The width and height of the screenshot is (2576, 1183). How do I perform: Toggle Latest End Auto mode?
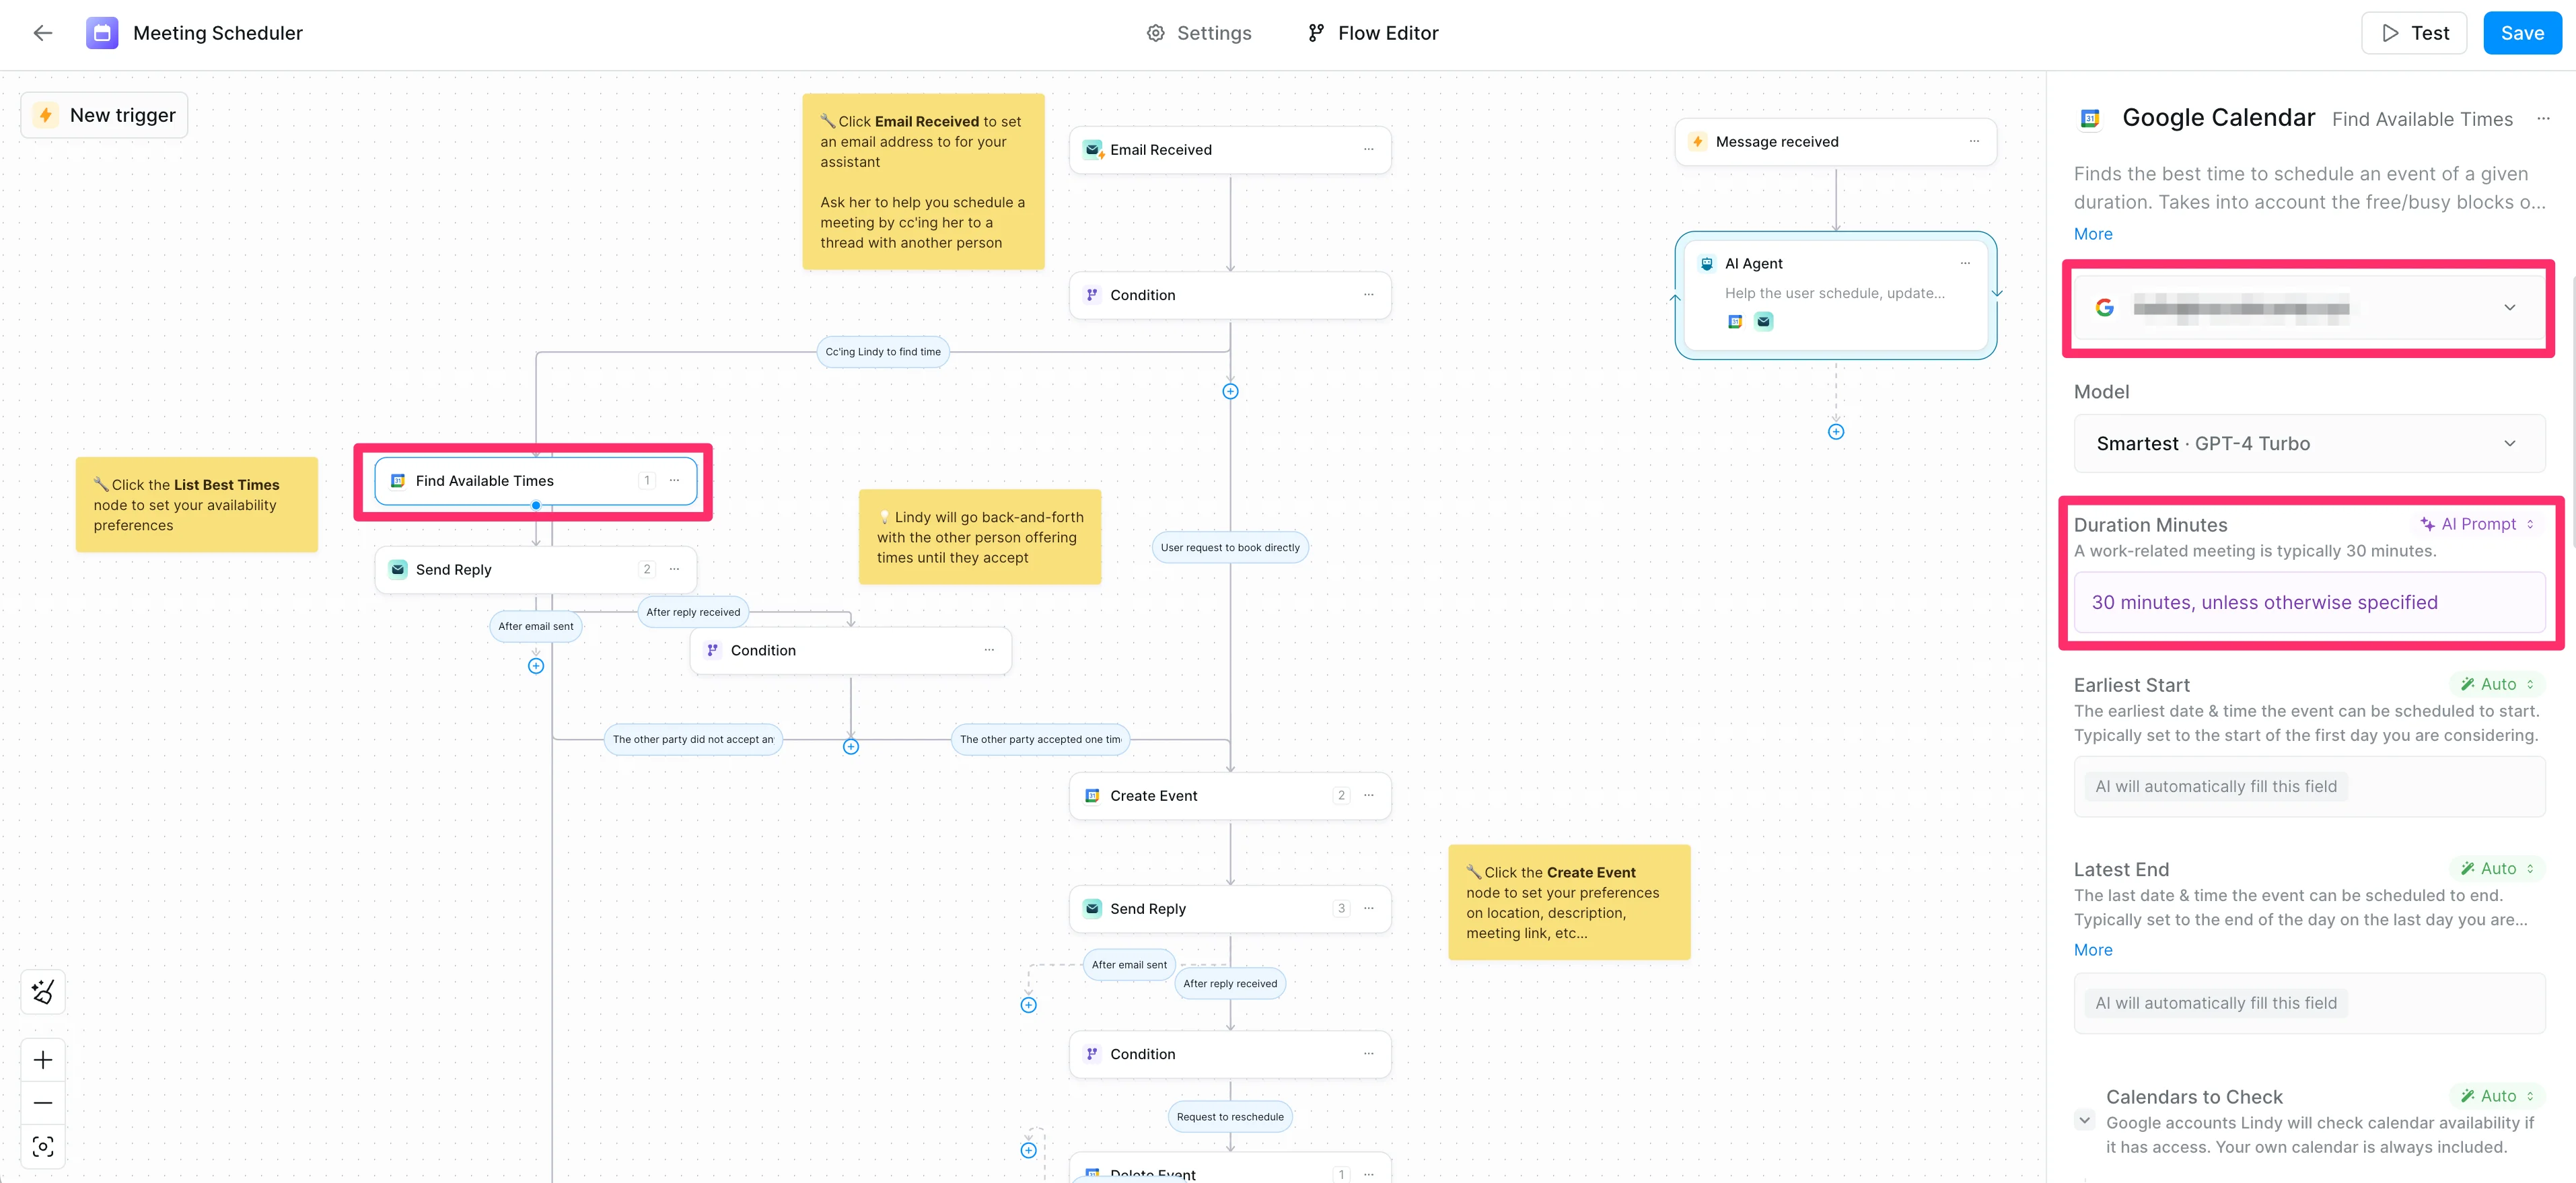[x=2497, y=868]
